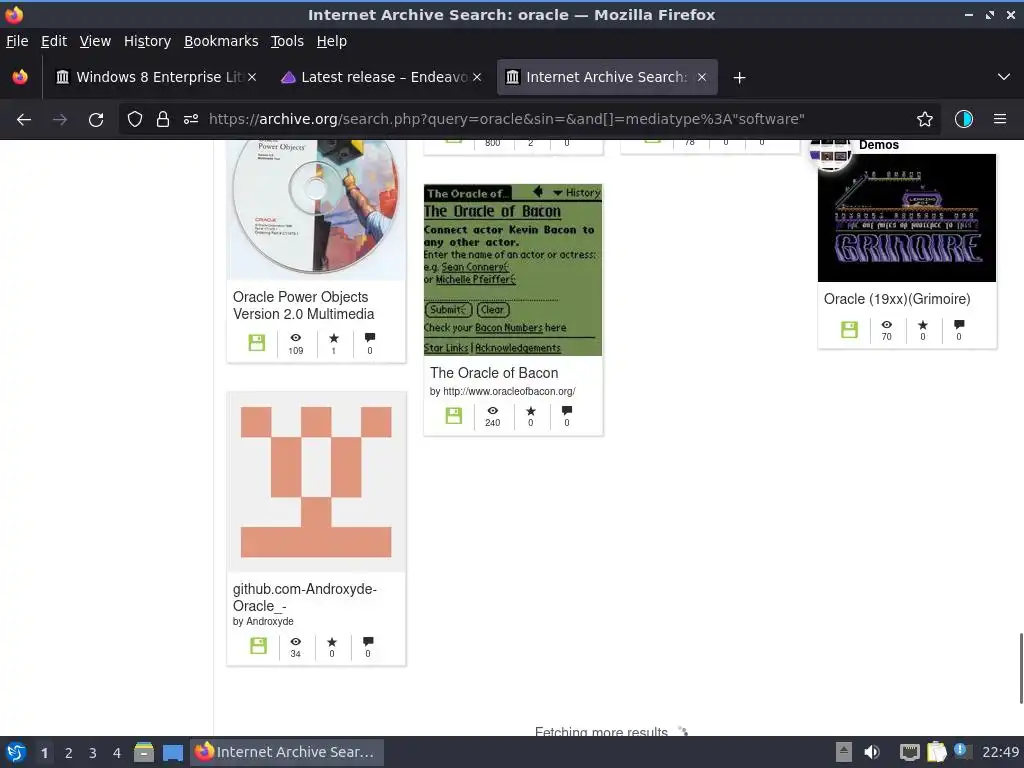
Task: Close the Internet Archive Search tab
Action: pyautogui.click(x=701, y=77)
